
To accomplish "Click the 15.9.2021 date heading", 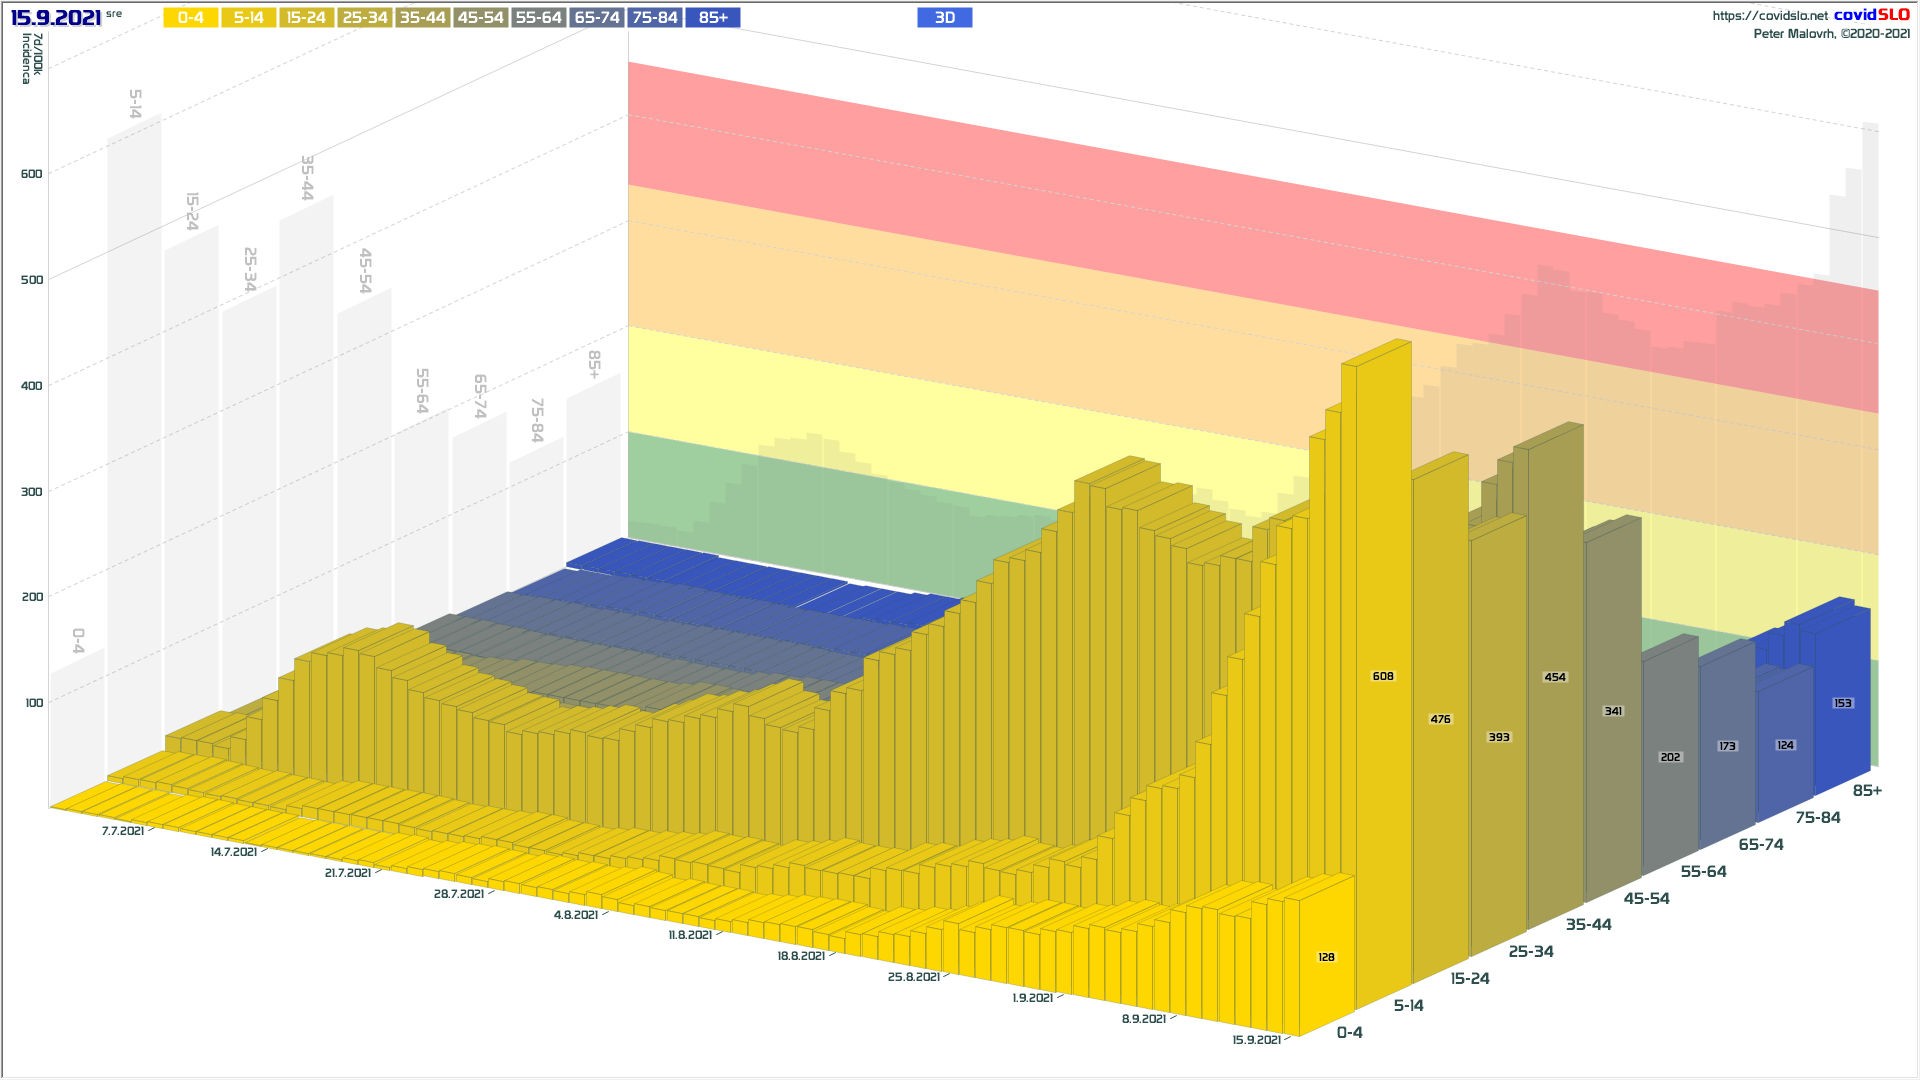I will click(56, 18).
